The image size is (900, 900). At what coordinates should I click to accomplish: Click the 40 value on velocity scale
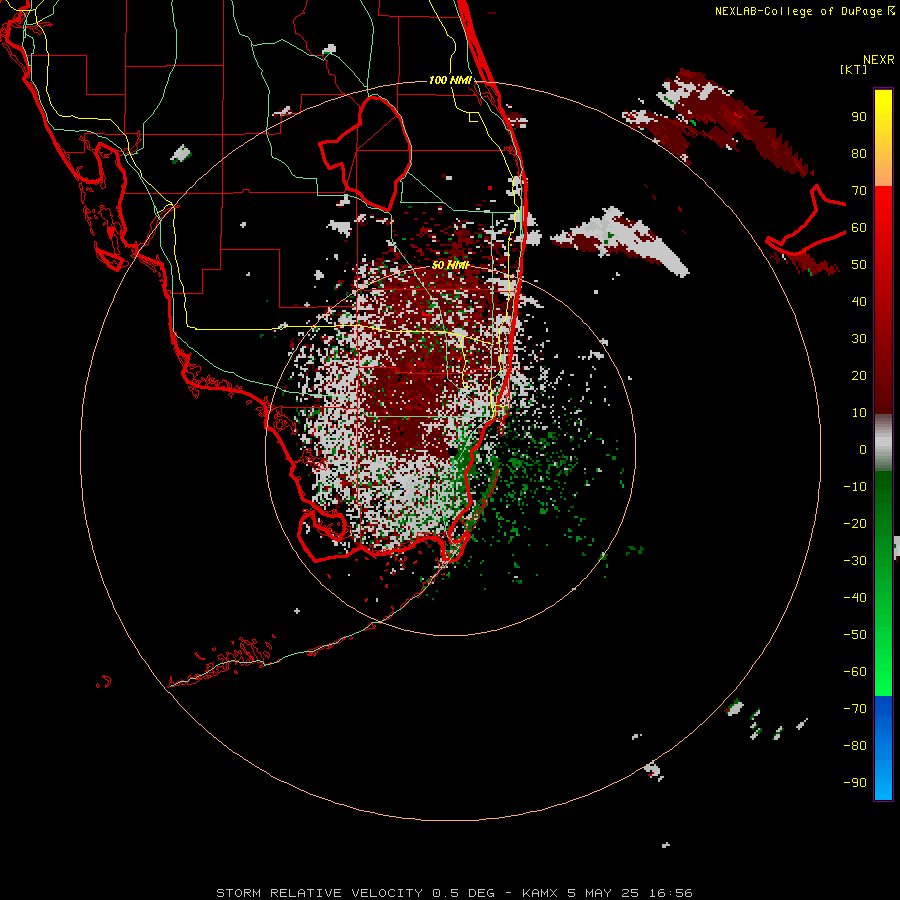pyautogui.click(x=859, y=302)
